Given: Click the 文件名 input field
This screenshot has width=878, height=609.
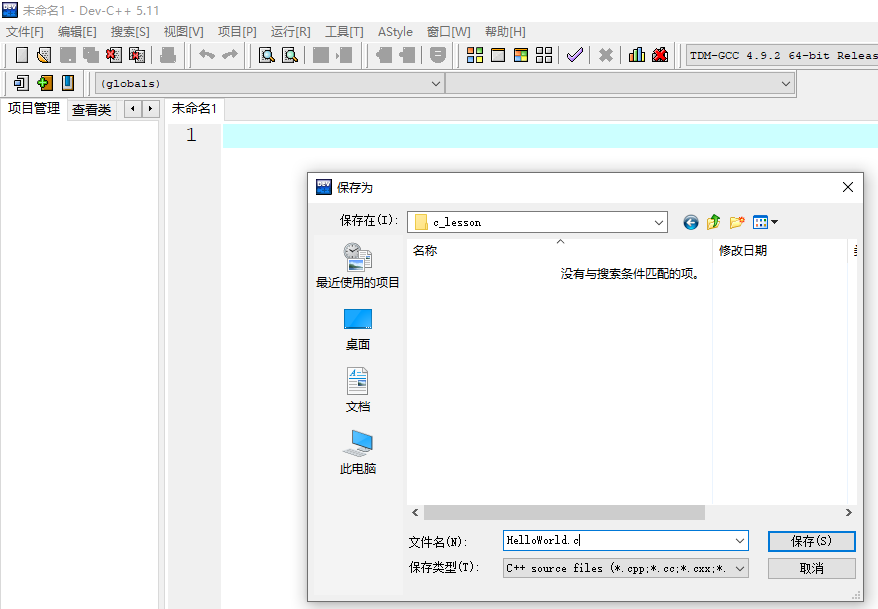Looking at the screenshot, I should [x=620, y=541].
